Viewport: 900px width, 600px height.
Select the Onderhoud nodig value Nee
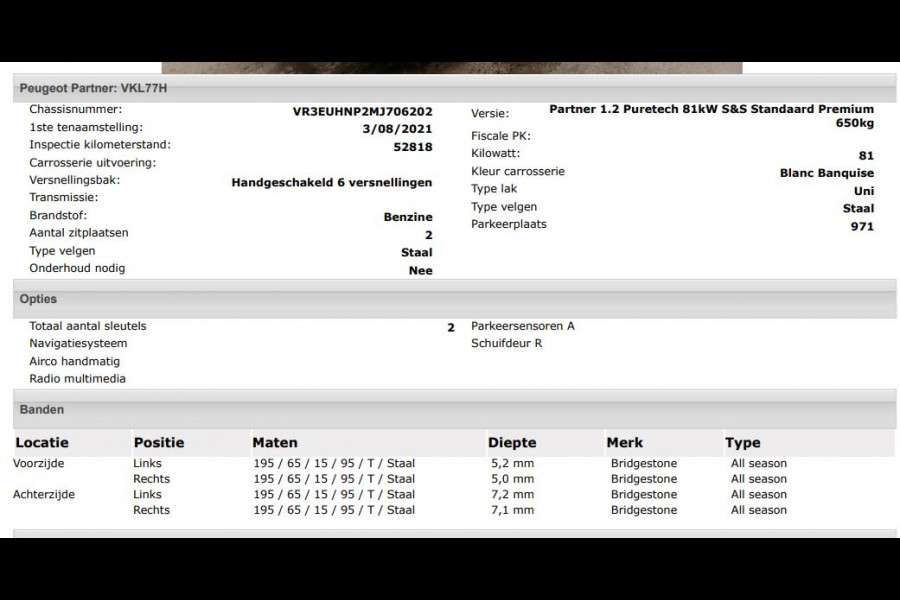[421, 270]
